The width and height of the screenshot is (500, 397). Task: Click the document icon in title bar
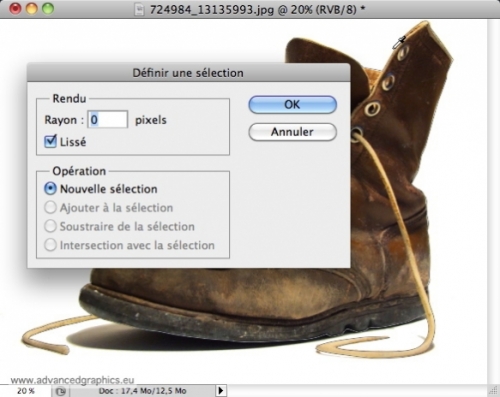click(139, 9)
